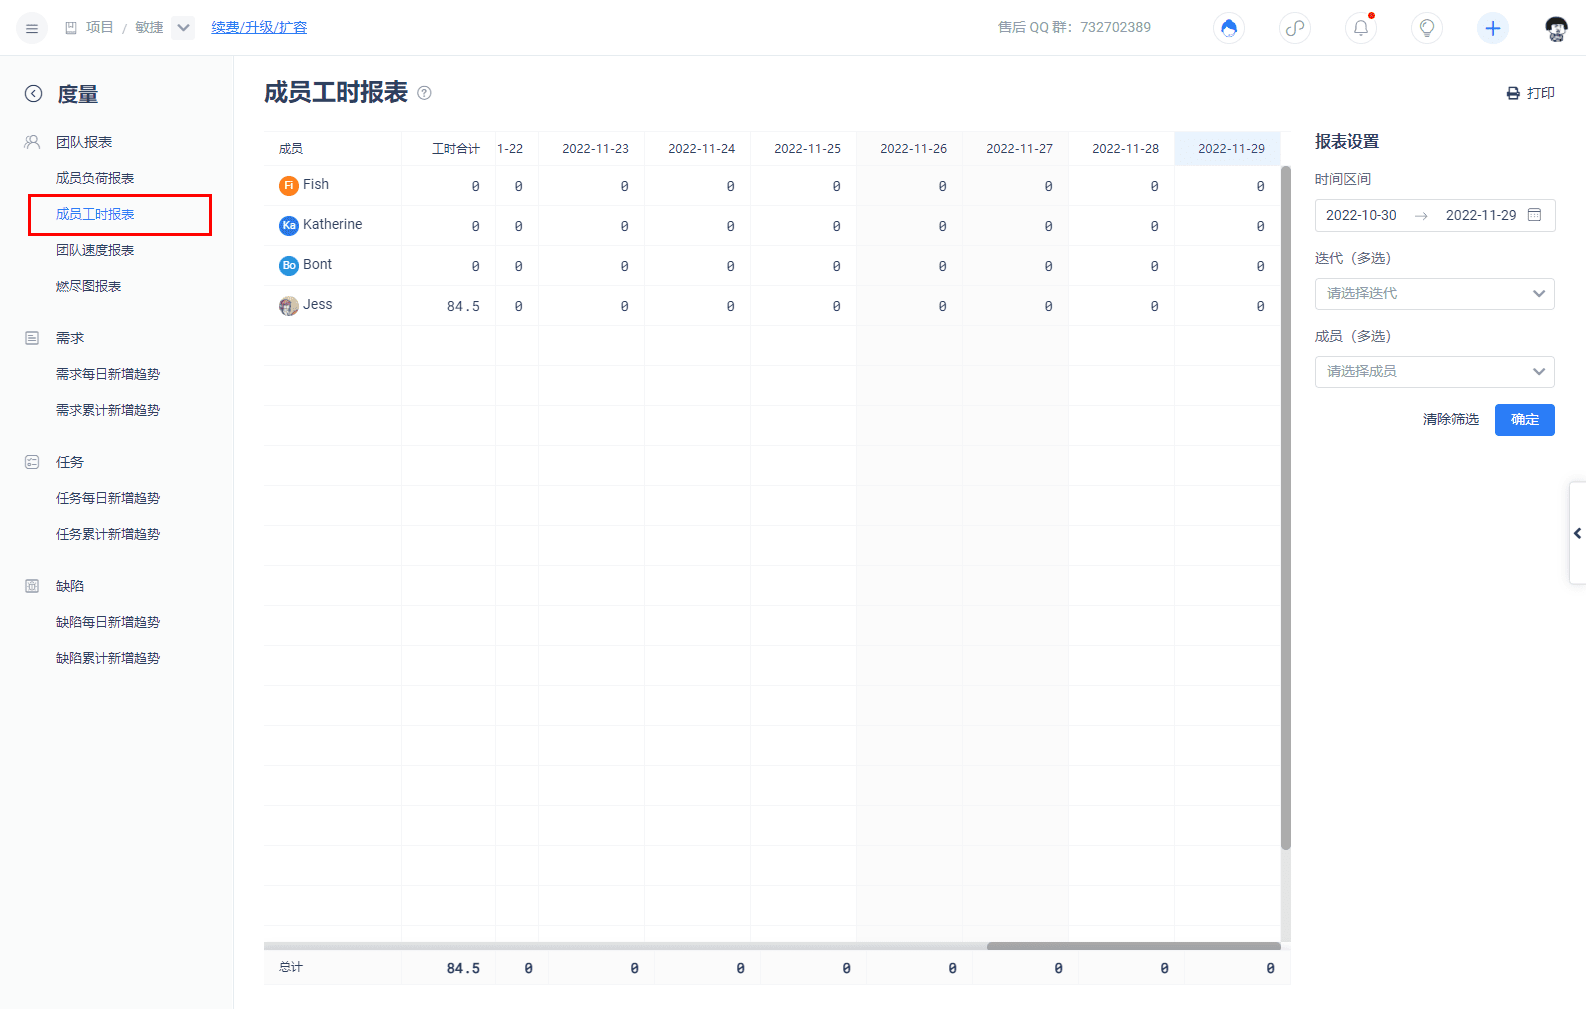Image resolution: width=1586 pixels, height=1009 pixels.
Task: Click the 缺陷 section icon
Action: (x=32, y=586)
